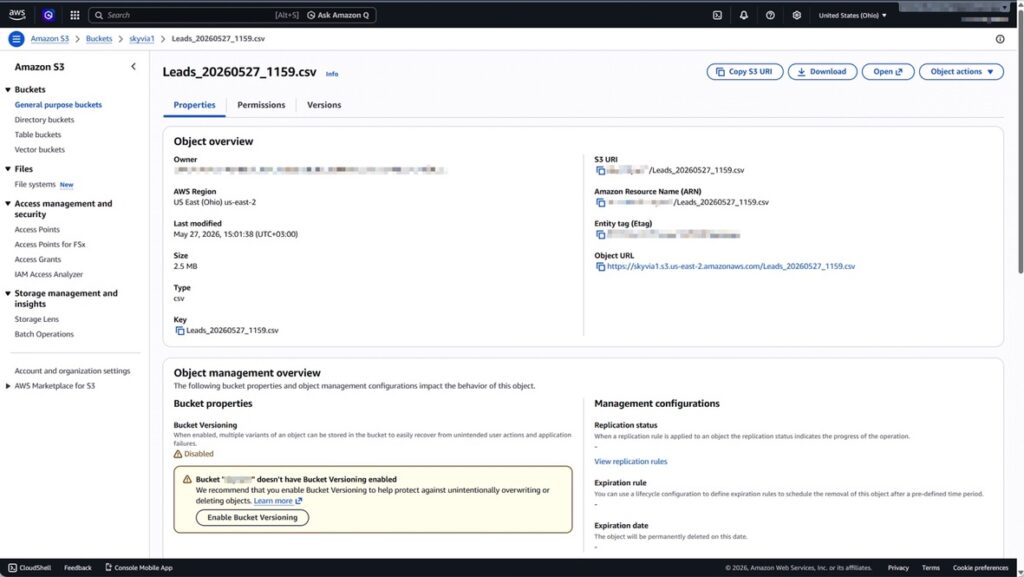Viewport: 1024px width, 577px height.
Task: Click Ask Amazon Q in search bar
Action: pos(338,15)
